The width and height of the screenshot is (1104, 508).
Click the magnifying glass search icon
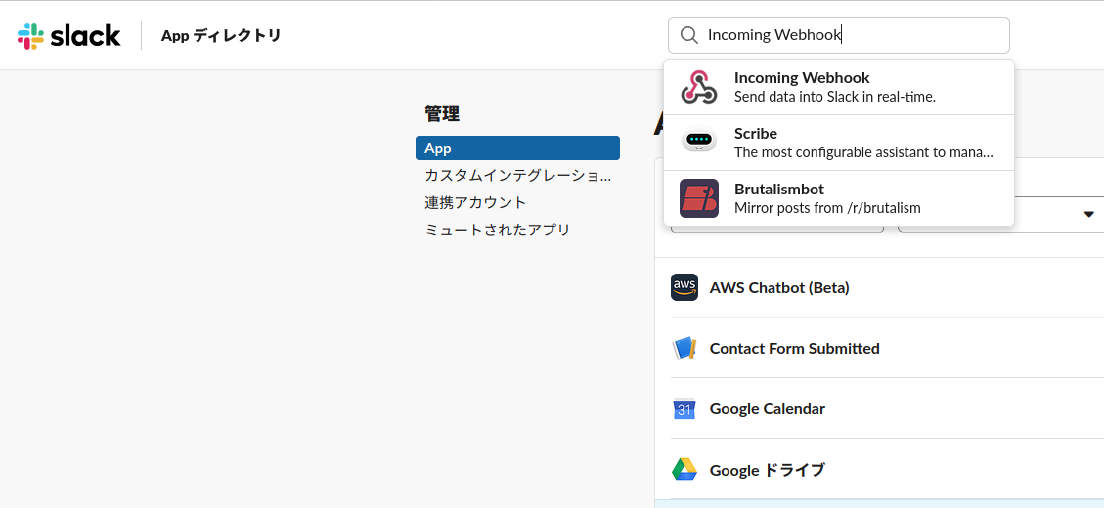coord(690,35)
